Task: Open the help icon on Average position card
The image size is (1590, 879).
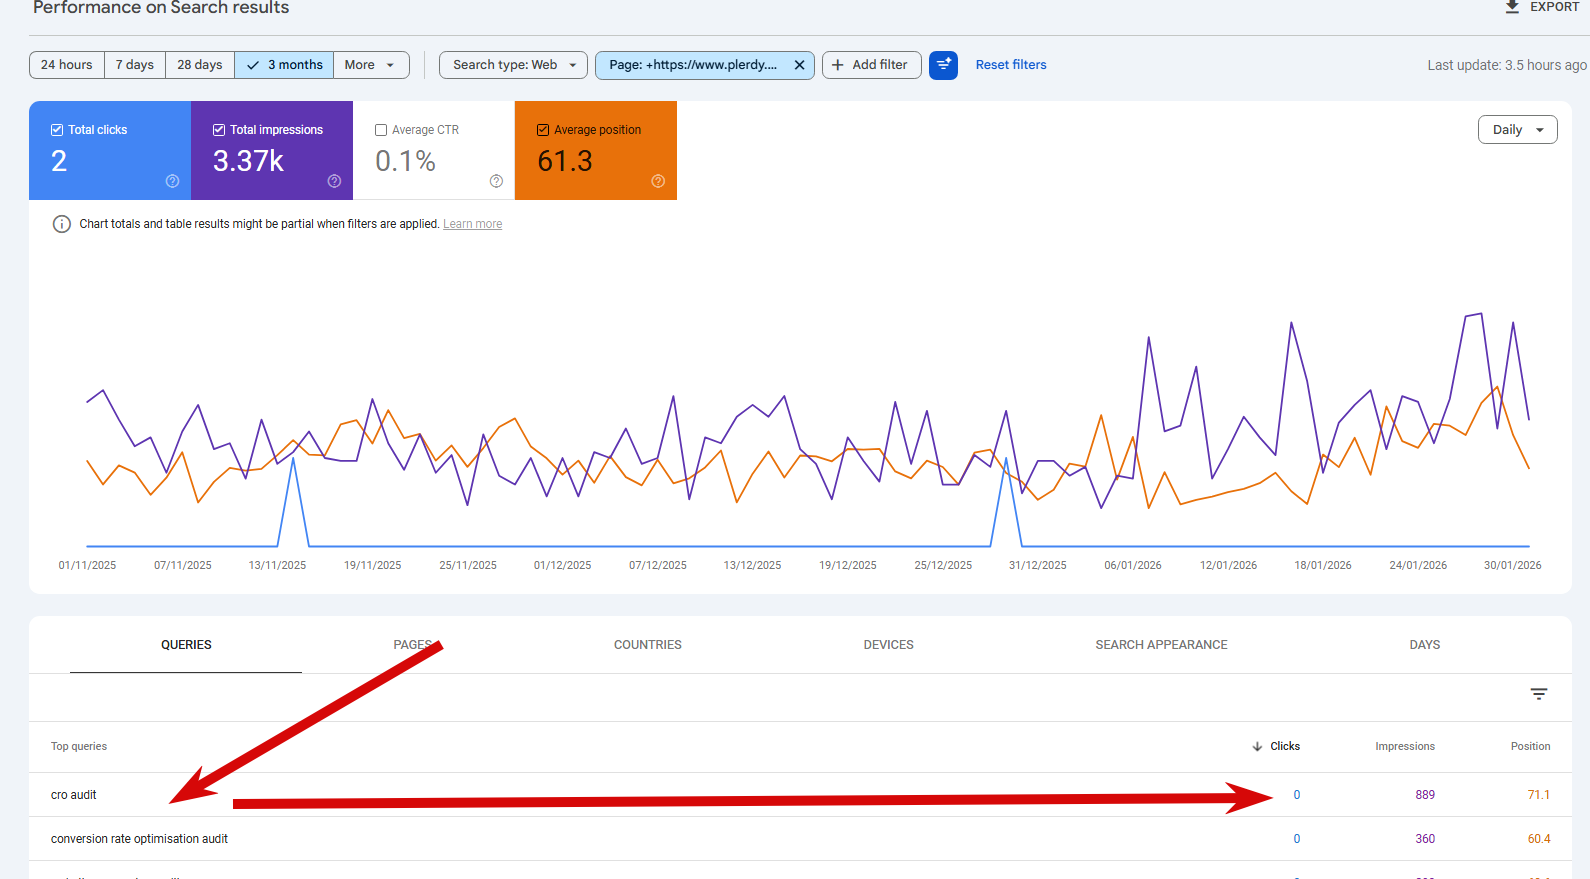Action: (x=658, y=181)
